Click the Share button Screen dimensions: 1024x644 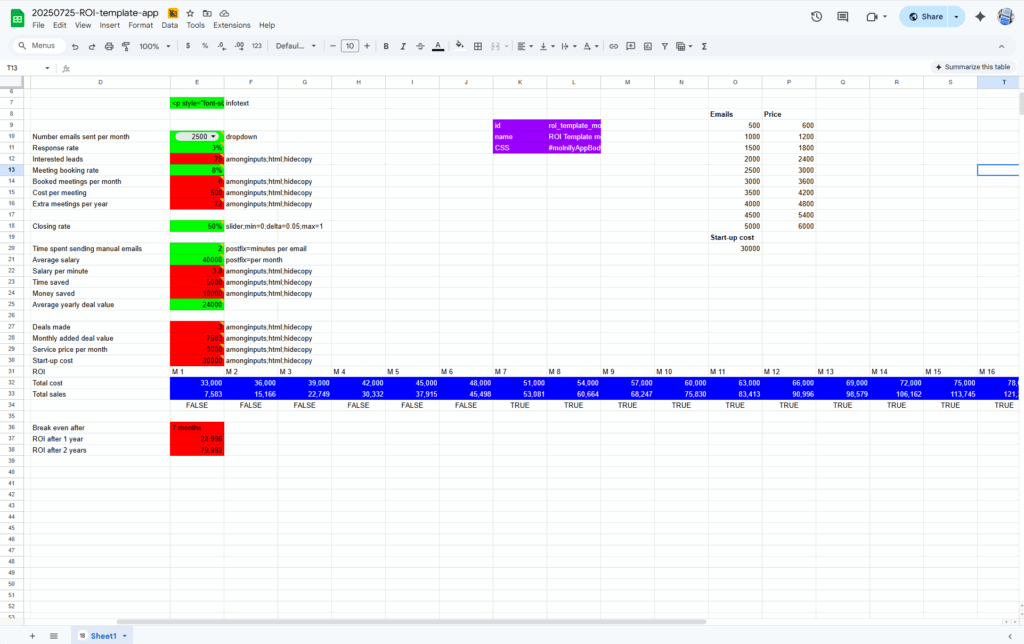tap(924, 17)
